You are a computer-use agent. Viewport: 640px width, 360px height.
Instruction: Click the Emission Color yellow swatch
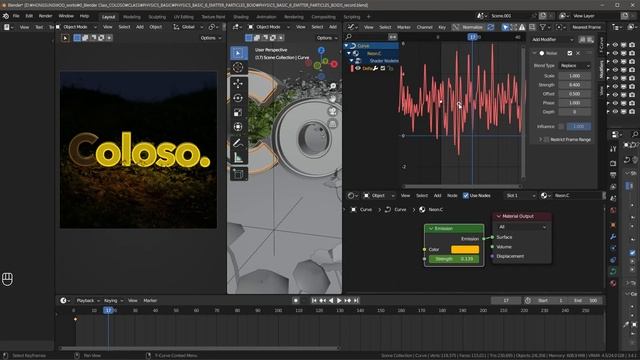tap(465, 249)
